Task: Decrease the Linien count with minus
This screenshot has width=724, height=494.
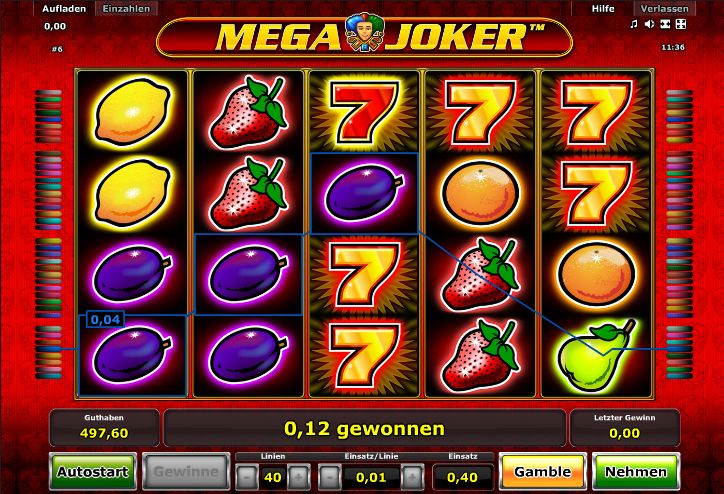Action: click(x=247, y=476)
